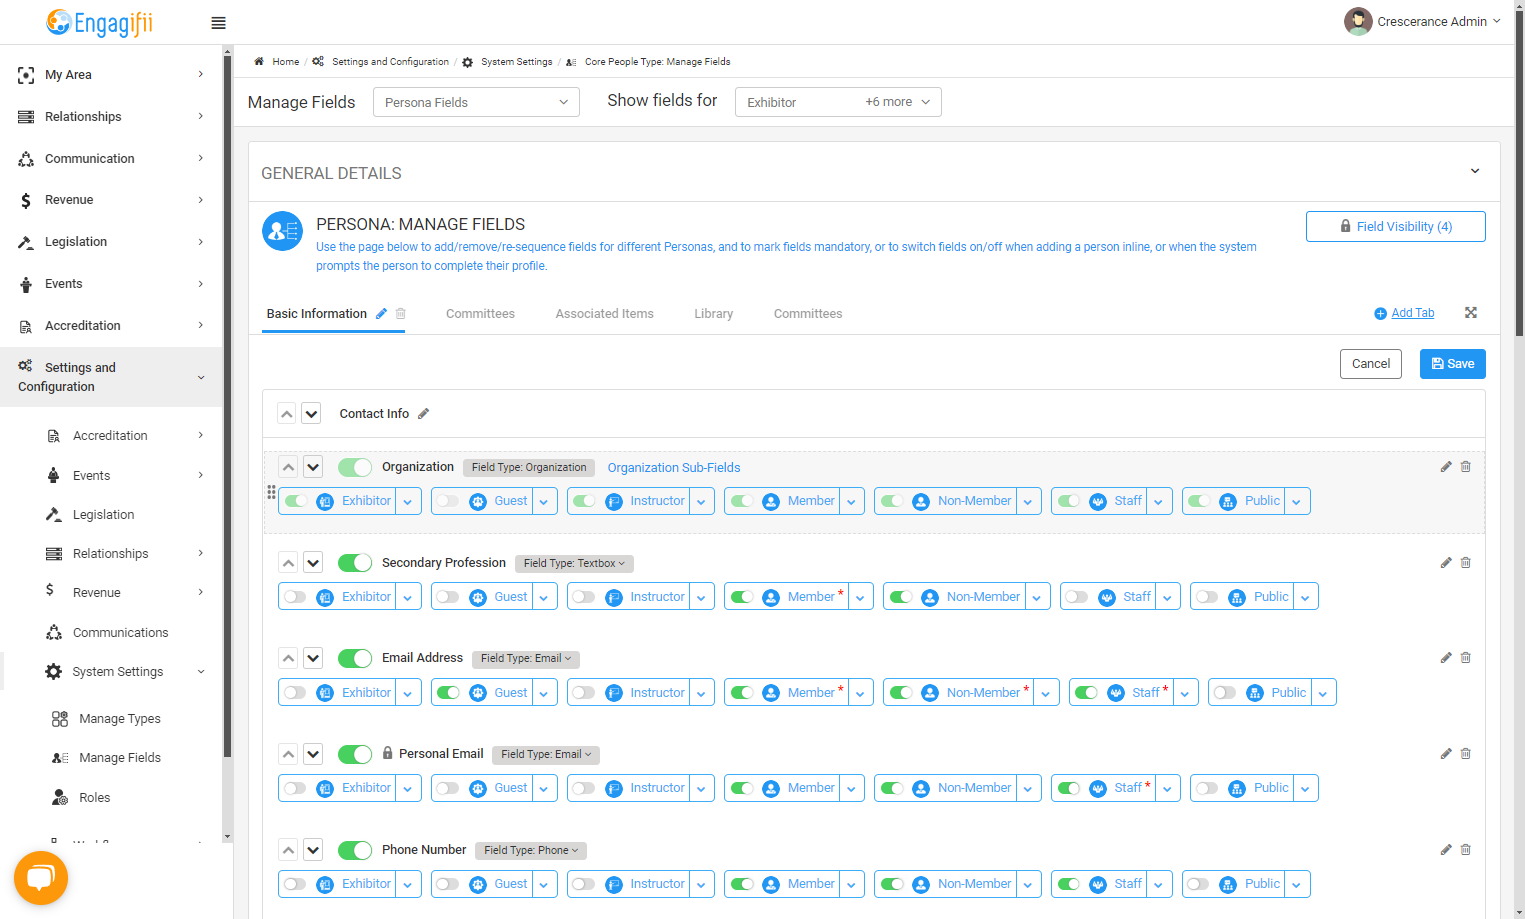1525x919 pixels.
Task: Click the edit pencil for Phone Number field
Action: (1446, 850)
